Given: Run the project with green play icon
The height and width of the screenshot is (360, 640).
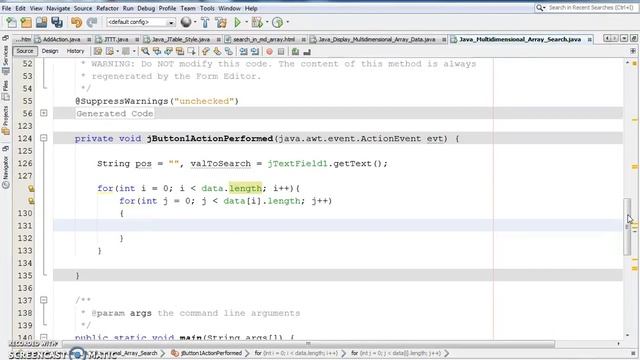Looking at the screenshot, I should point(237,22).
